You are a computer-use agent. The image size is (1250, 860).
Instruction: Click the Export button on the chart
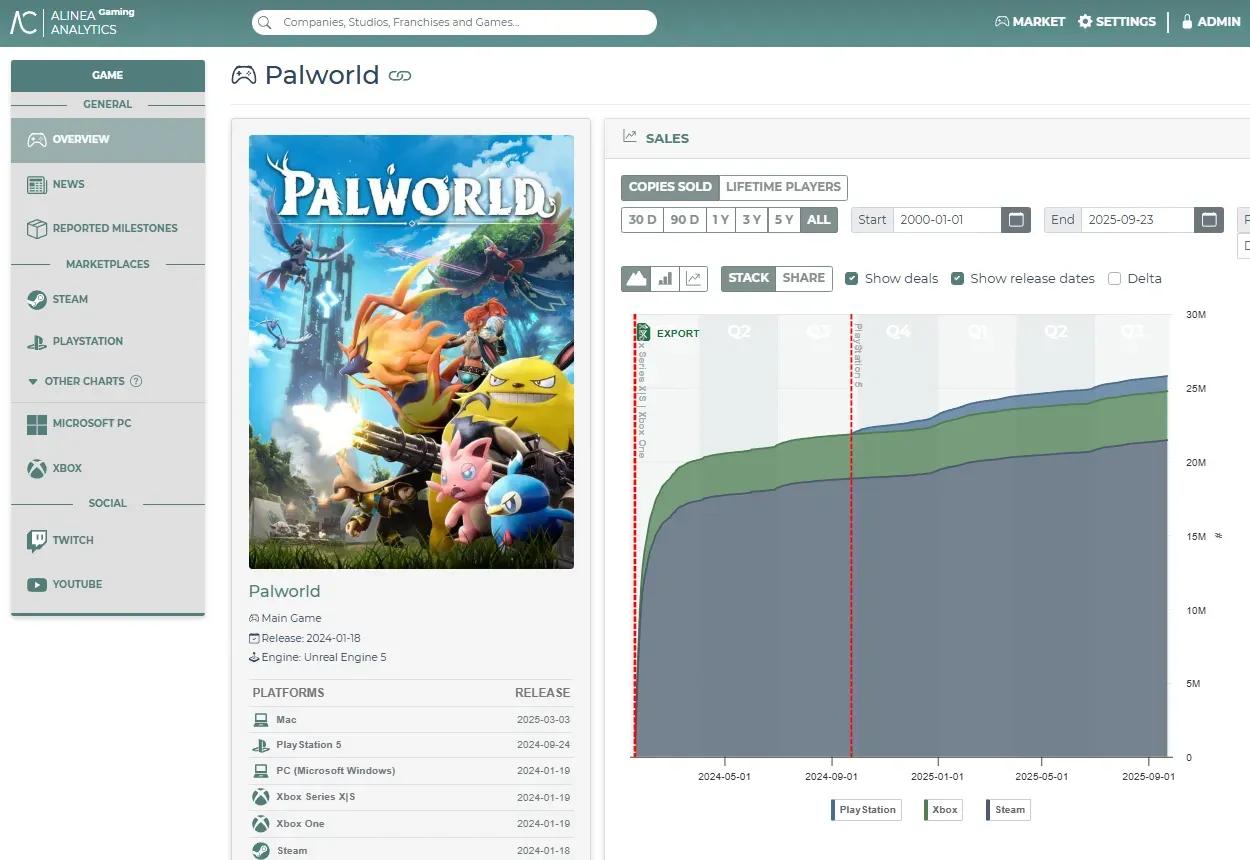(668, 333)
